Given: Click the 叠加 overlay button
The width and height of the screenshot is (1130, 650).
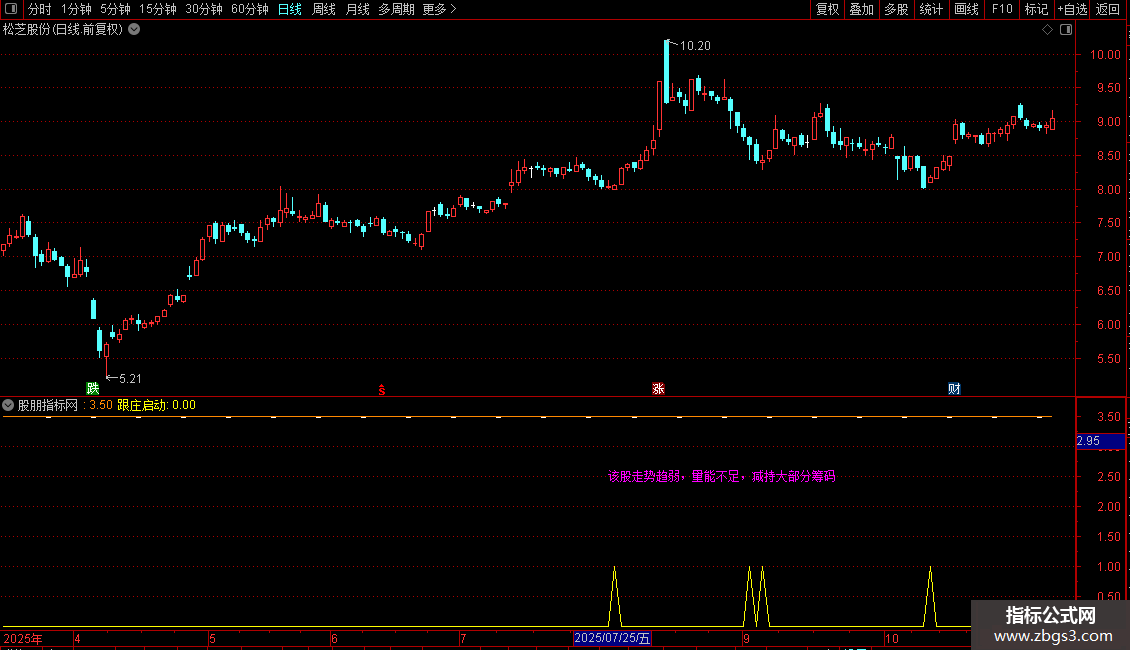Looking at the screenshot, I should click(861, 9).
